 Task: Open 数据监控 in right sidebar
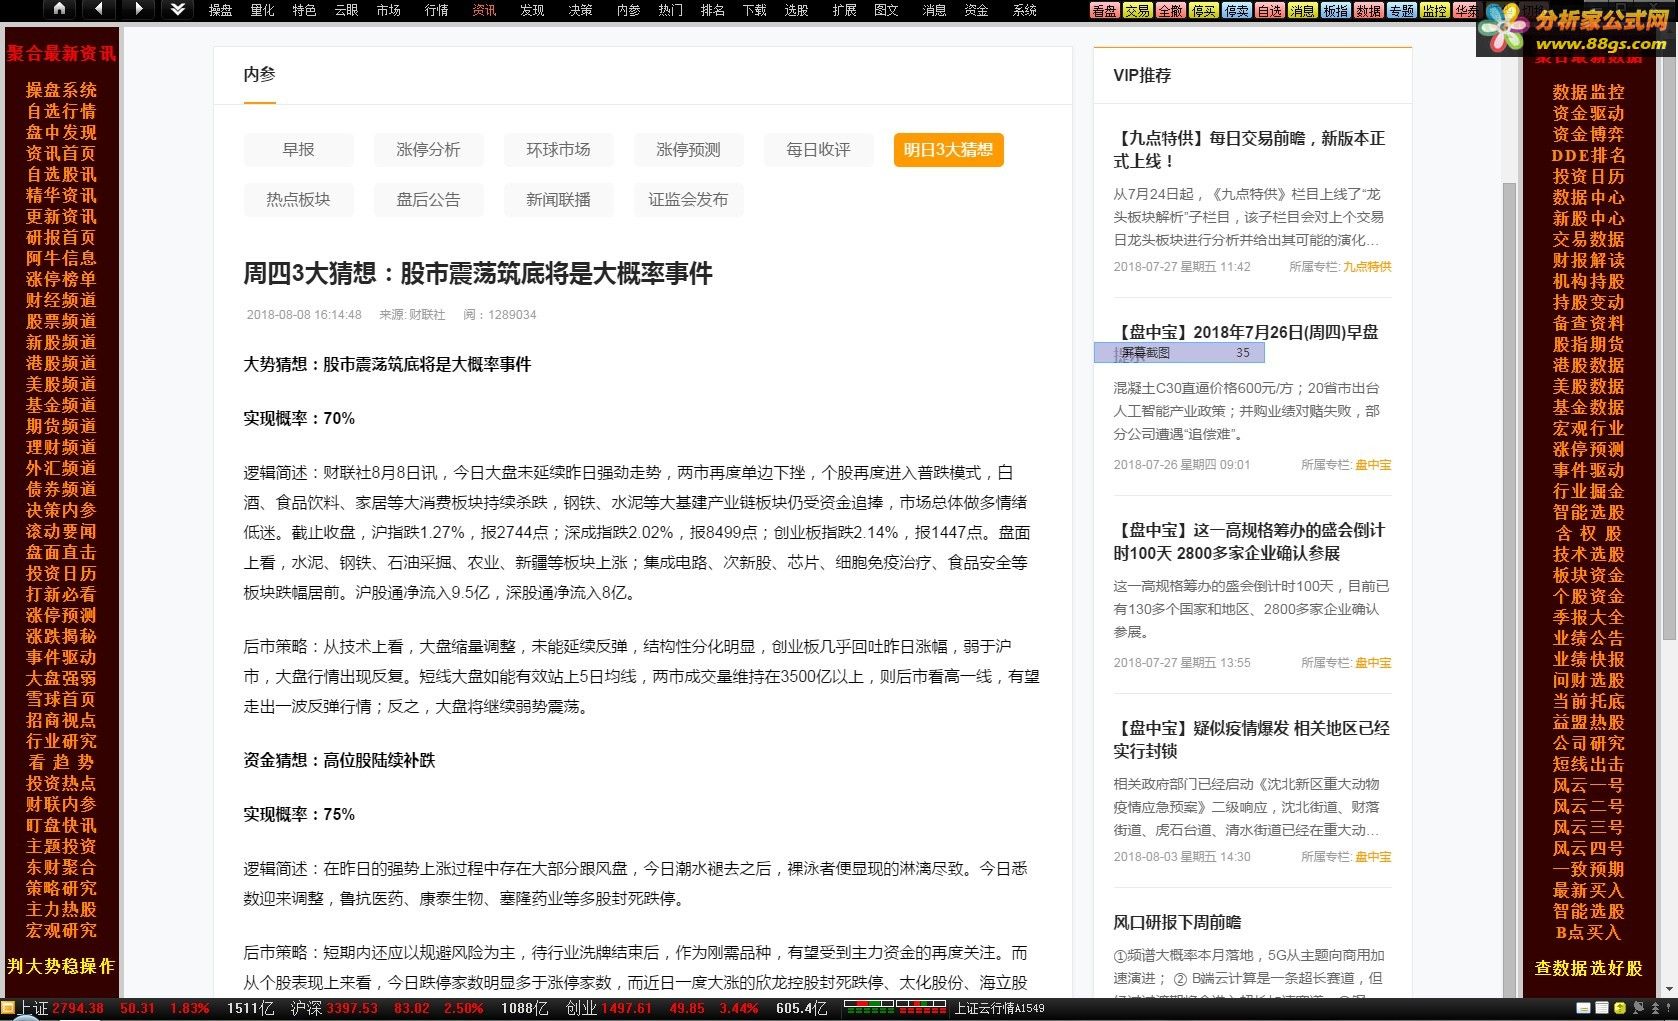[1588, 92]
